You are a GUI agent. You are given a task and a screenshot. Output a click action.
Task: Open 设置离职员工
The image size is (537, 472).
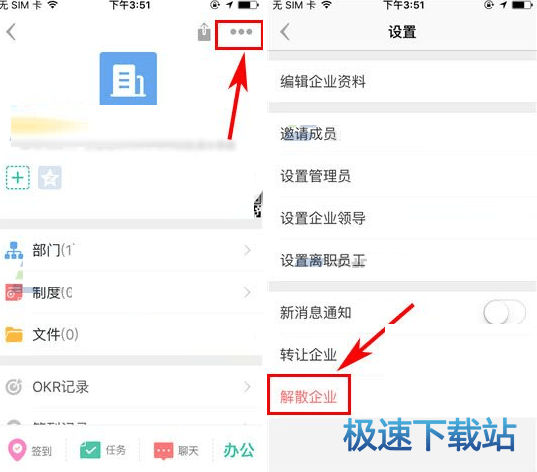[x=402, y=260]
